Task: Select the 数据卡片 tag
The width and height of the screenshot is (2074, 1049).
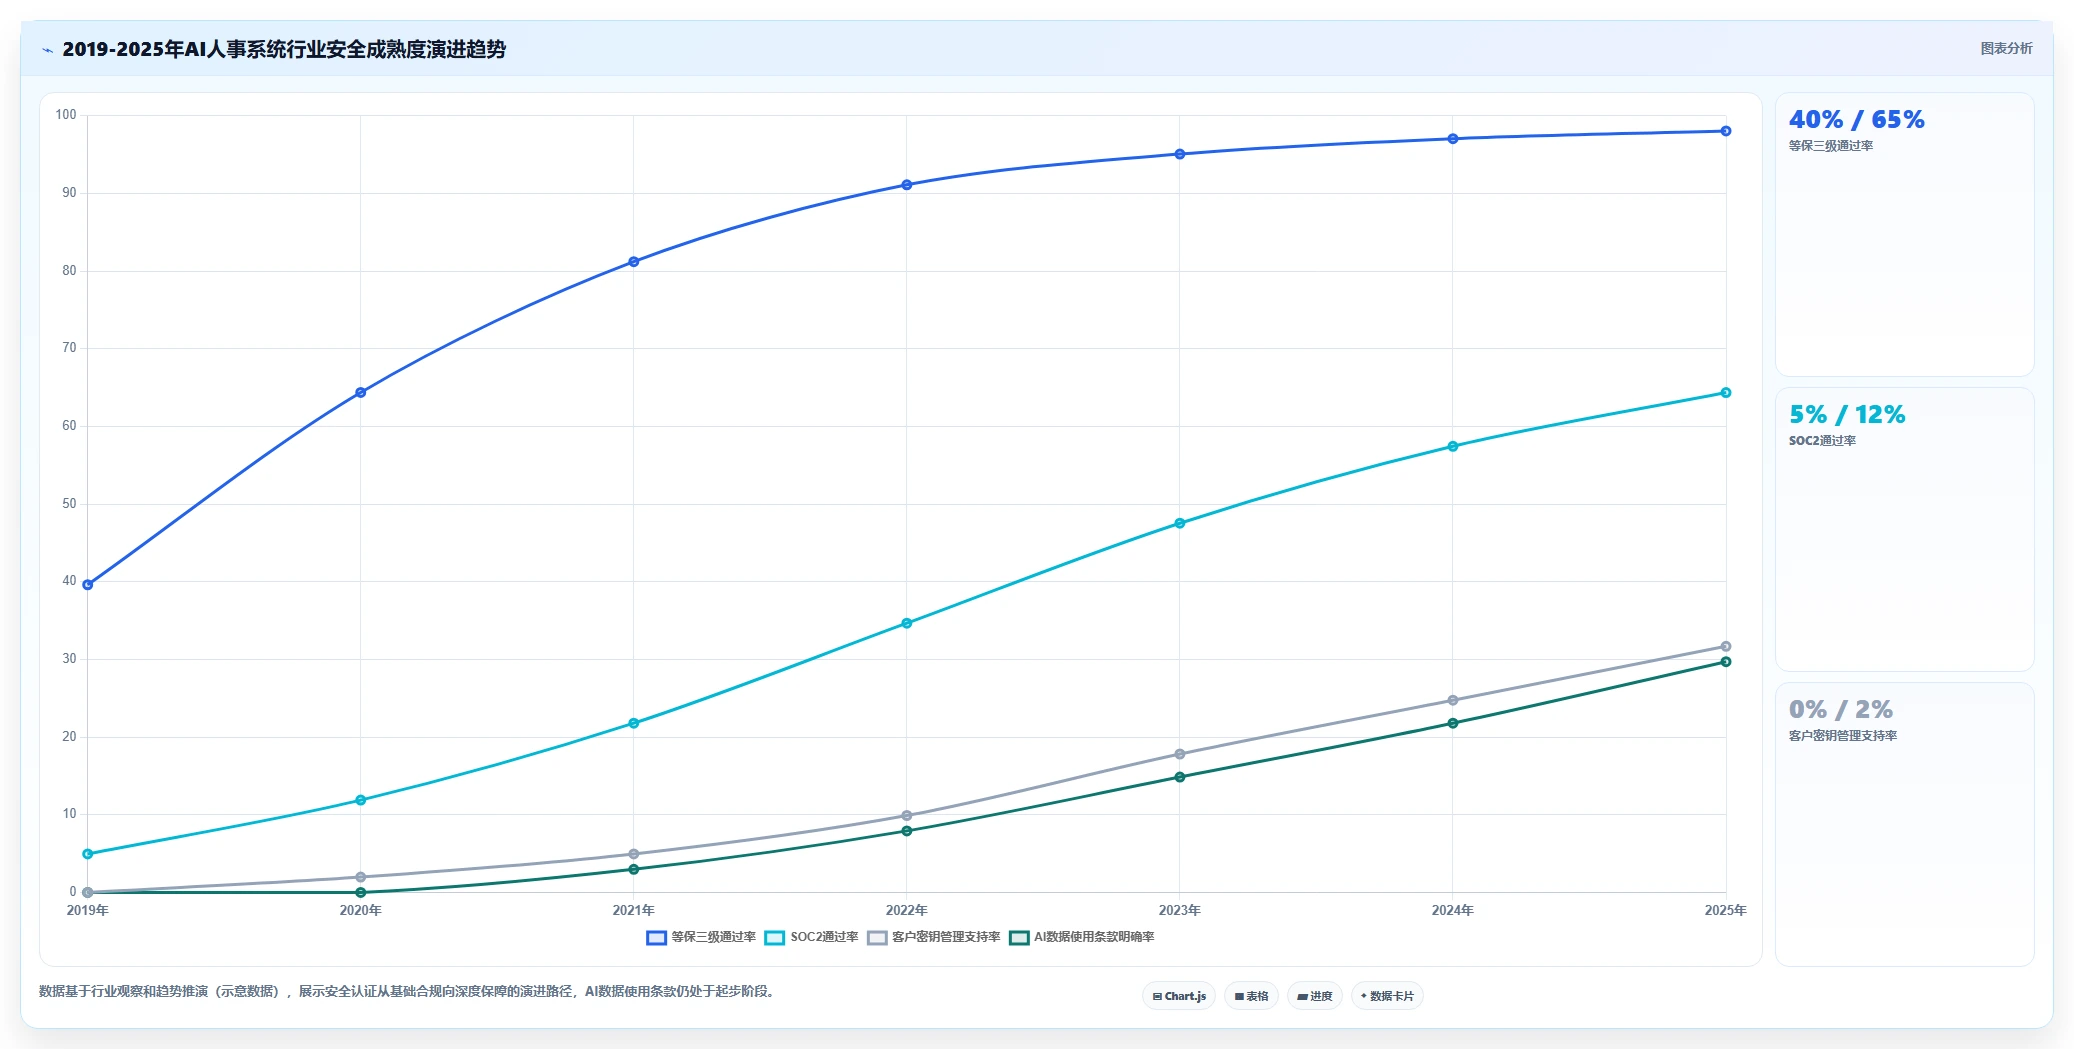Action: (x=1387, y=996)
